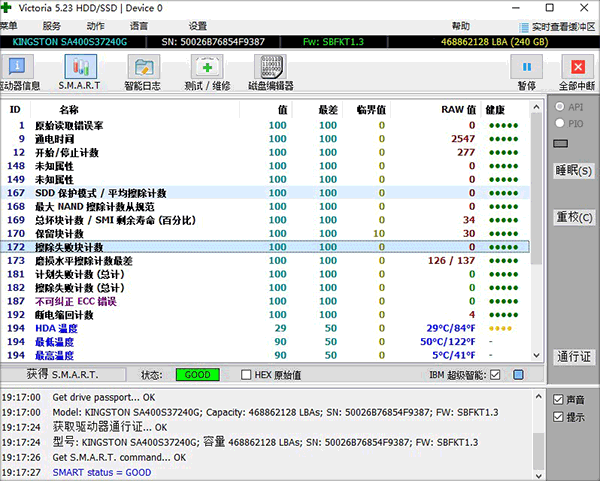
Task: Open the 语言 menu
Action: tap(139, 26)
